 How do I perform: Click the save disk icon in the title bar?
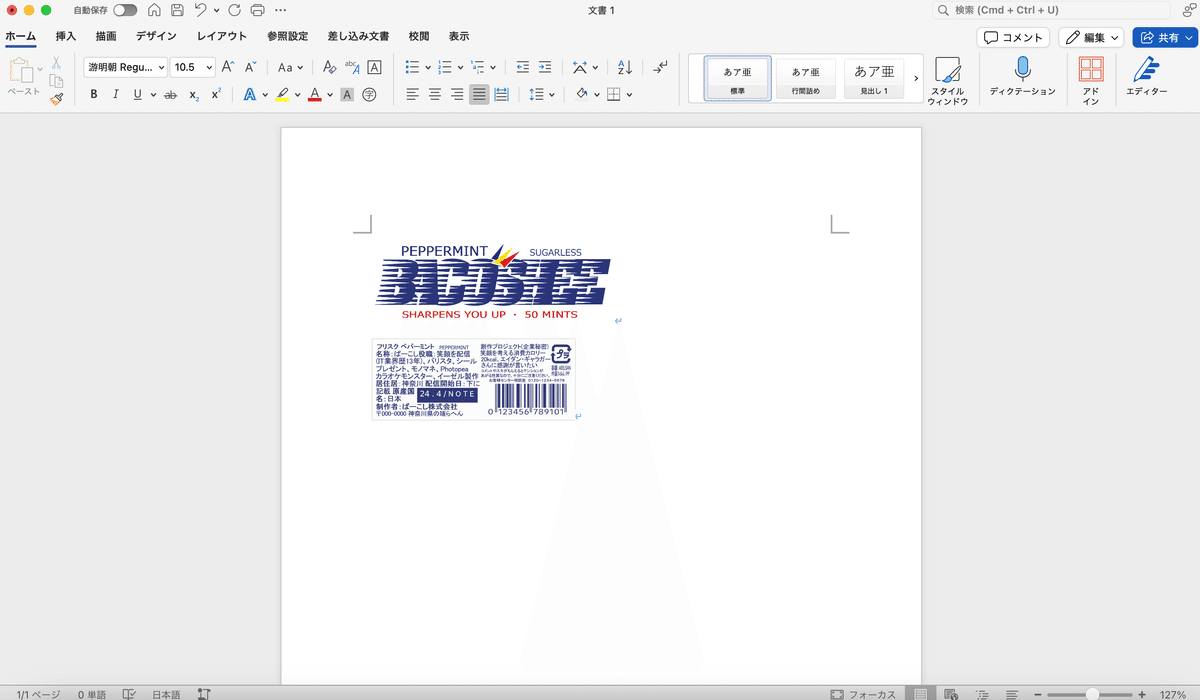177,10
